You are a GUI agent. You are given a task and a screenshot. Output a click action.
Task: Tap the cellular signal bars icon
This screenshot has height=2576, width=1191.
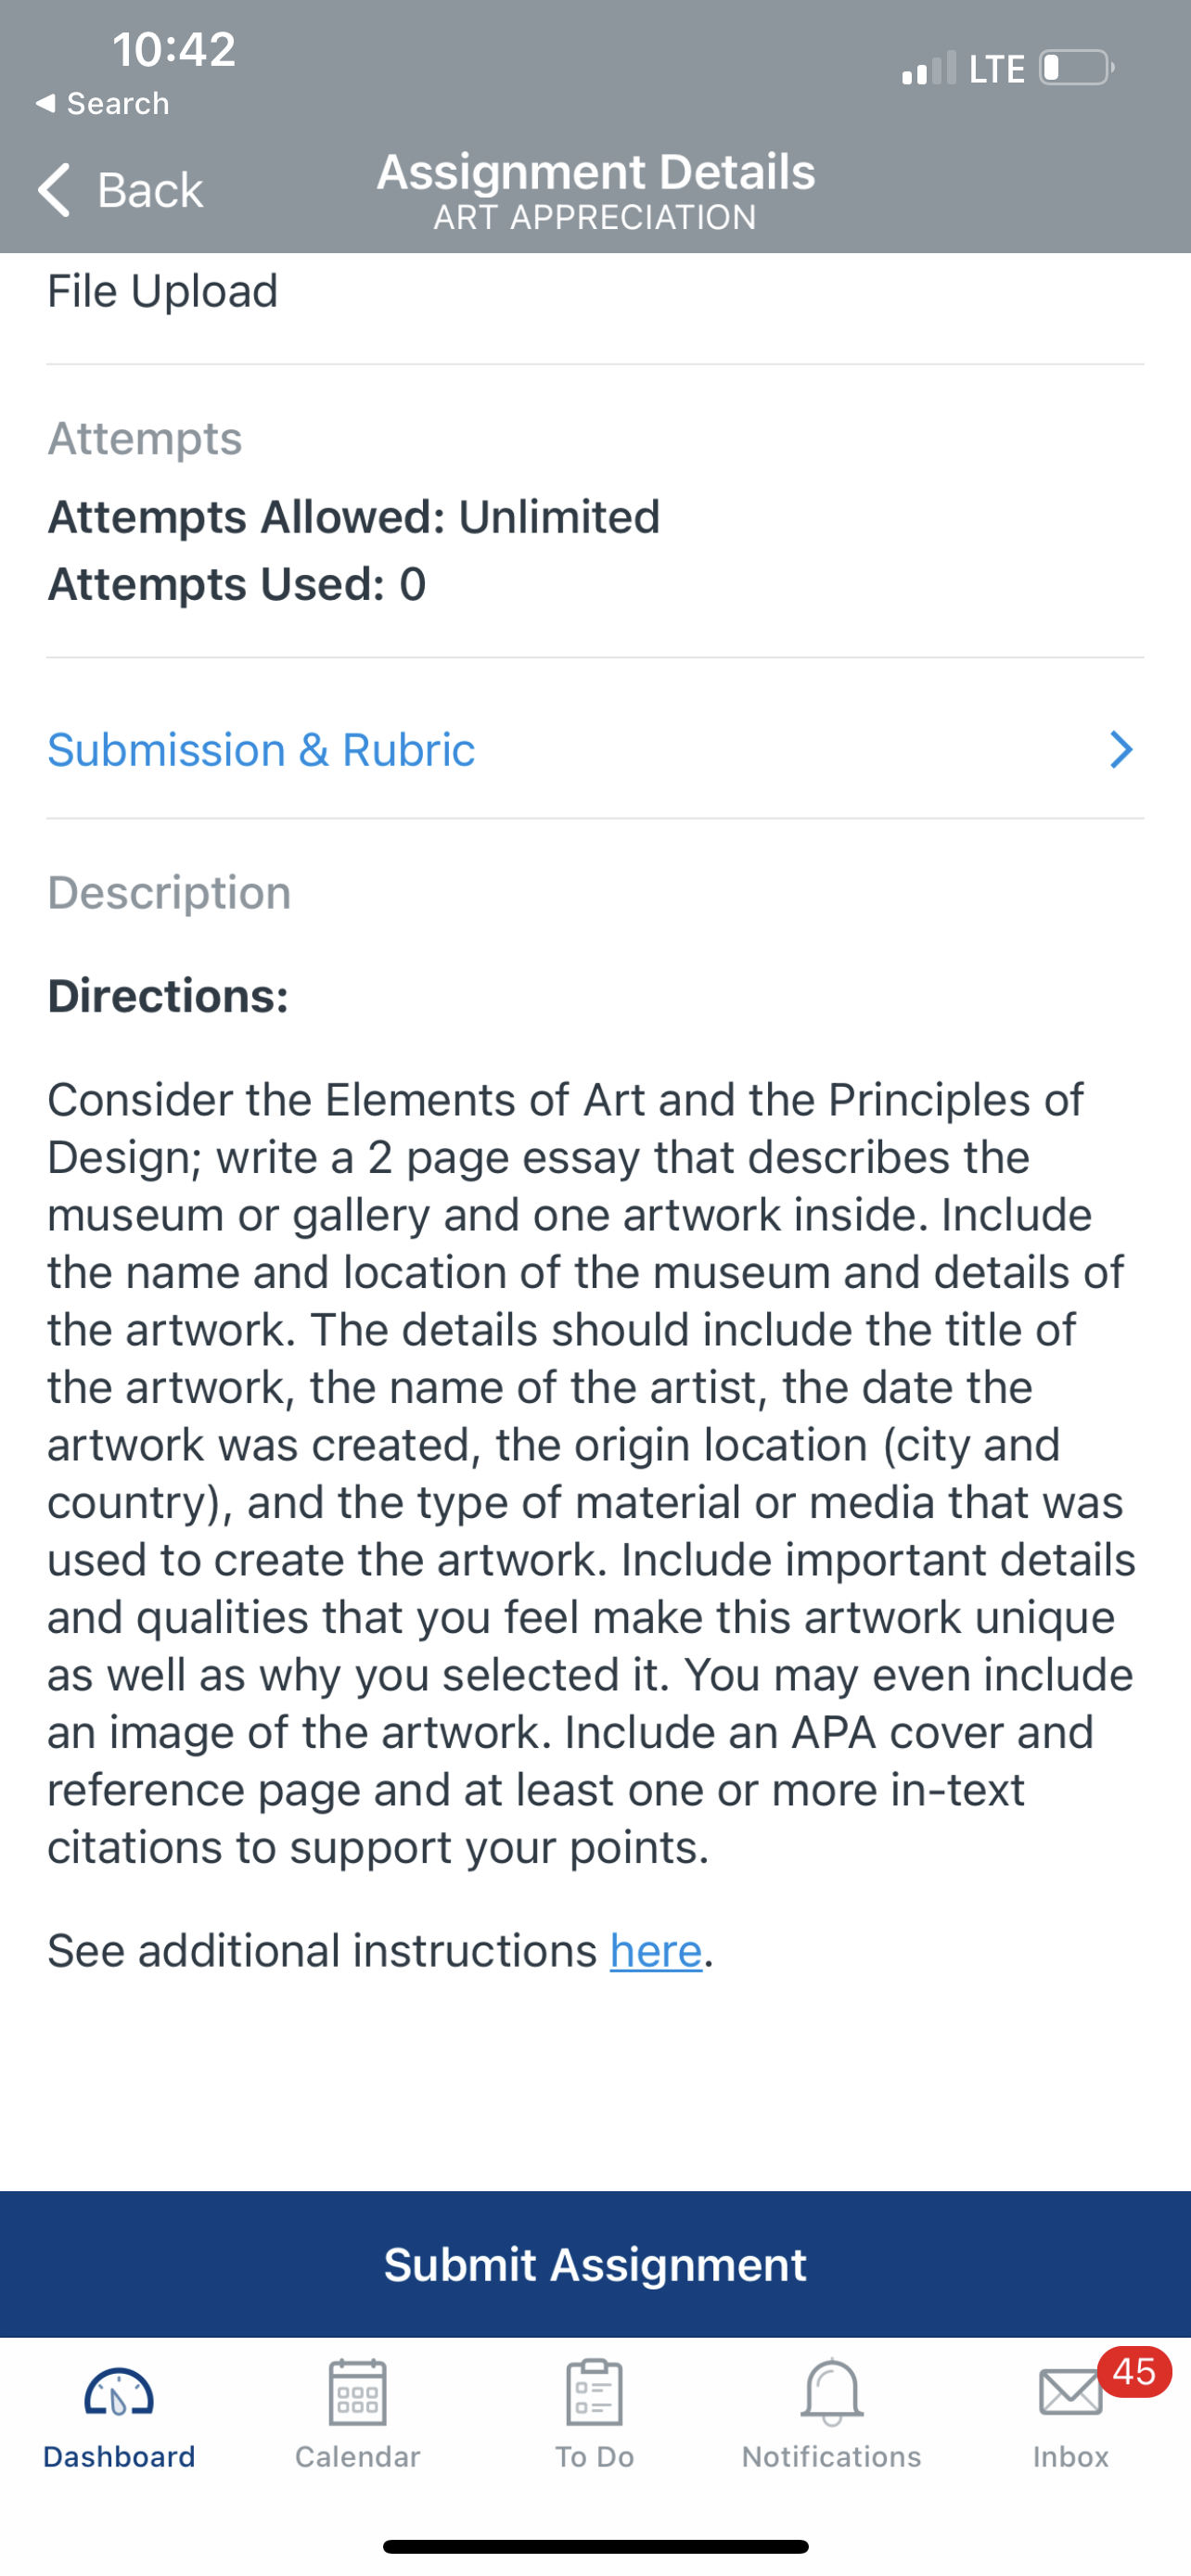pyautogui.click(x=929, y=69)
